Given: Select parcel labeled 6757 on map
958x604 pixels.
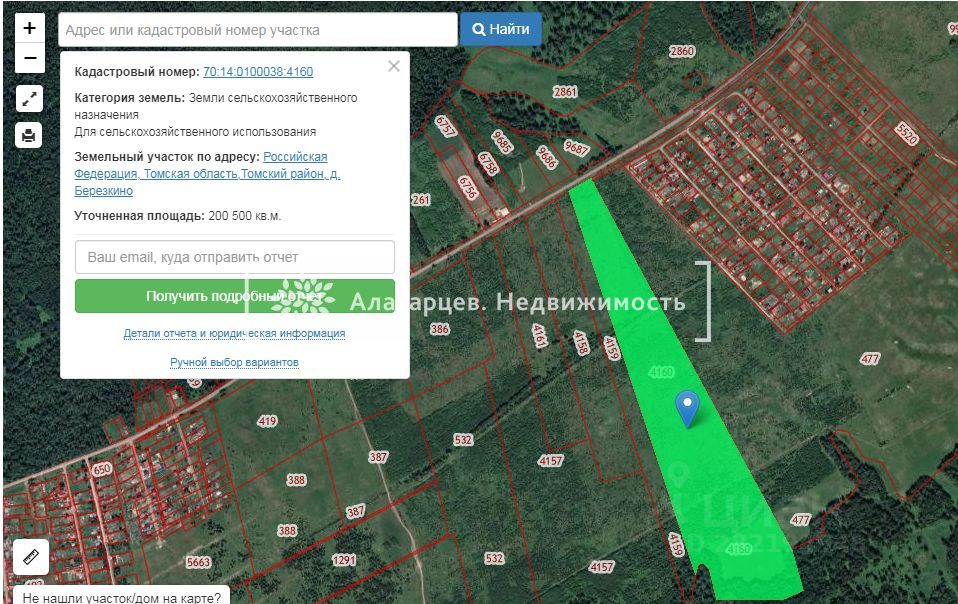Looking at the screenshot, I should [445, 126].
